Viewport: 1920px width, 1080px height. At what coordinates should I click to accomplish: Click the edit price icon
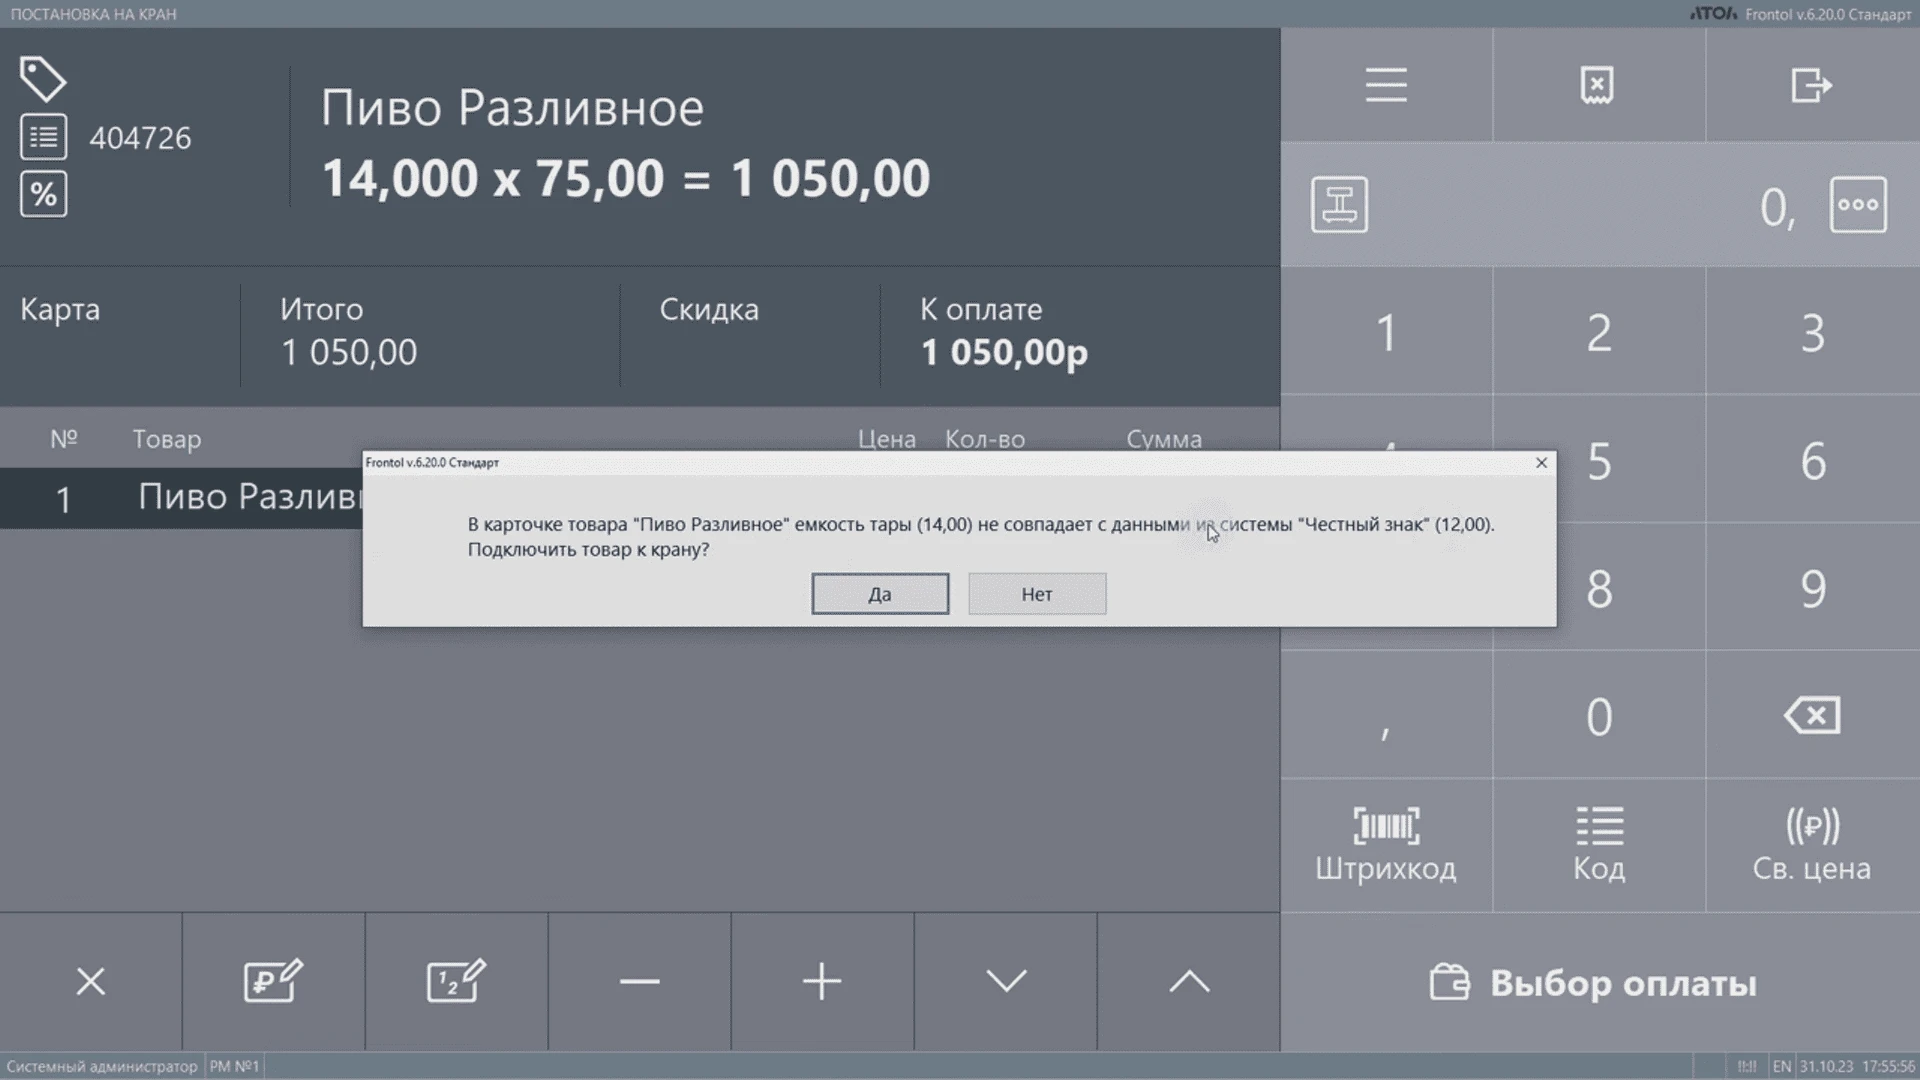(273, 982)
